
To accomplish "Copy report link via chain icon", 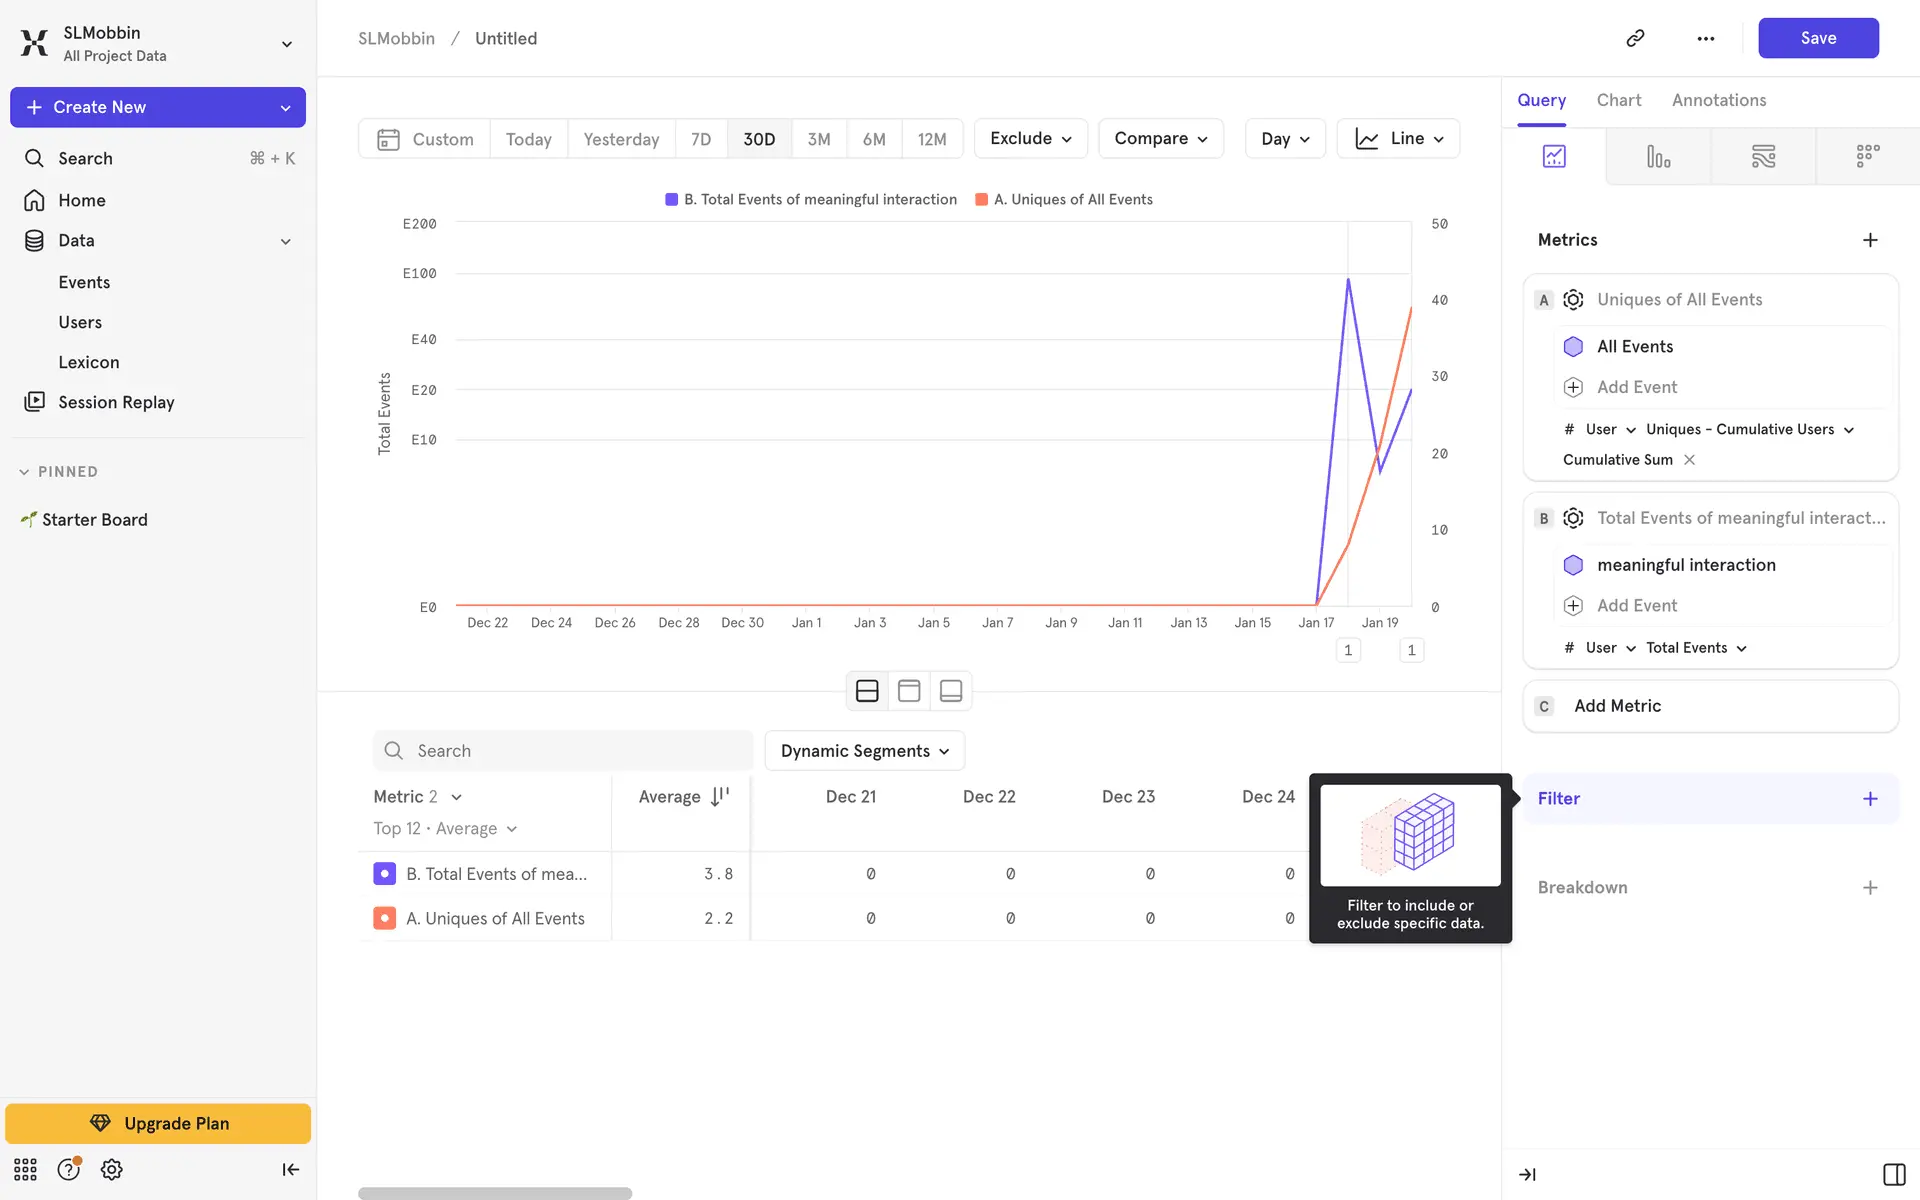I will [1635, 38].
